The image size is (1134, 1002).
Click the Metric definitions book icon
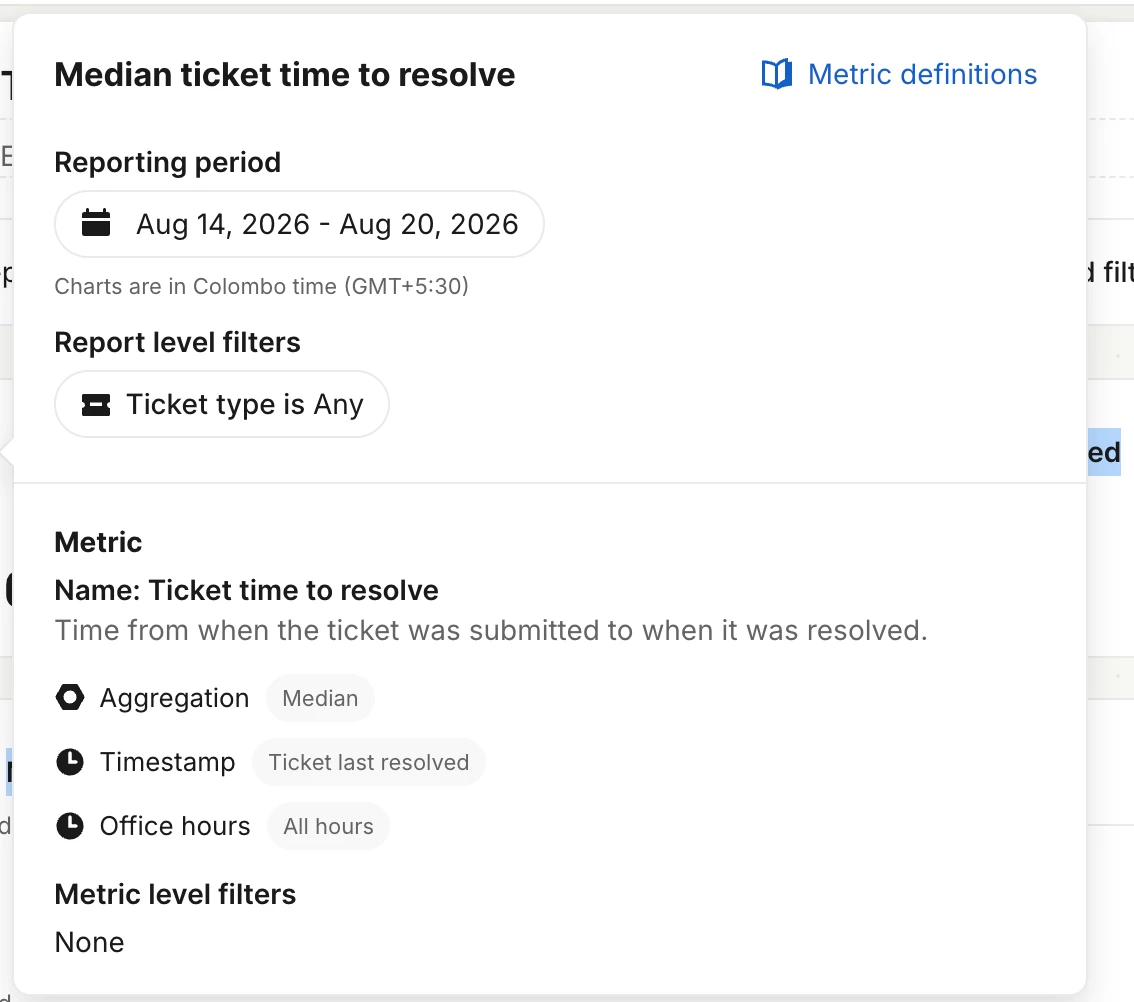pos(777,75)
